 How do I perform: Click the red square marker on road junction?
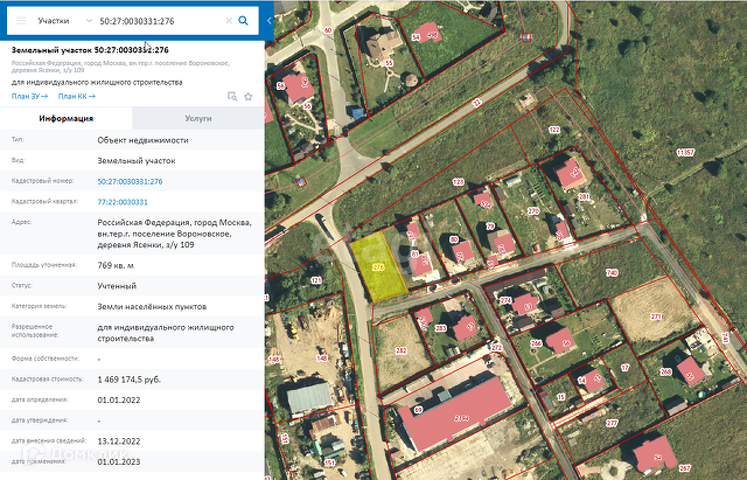tap(300, 181)
